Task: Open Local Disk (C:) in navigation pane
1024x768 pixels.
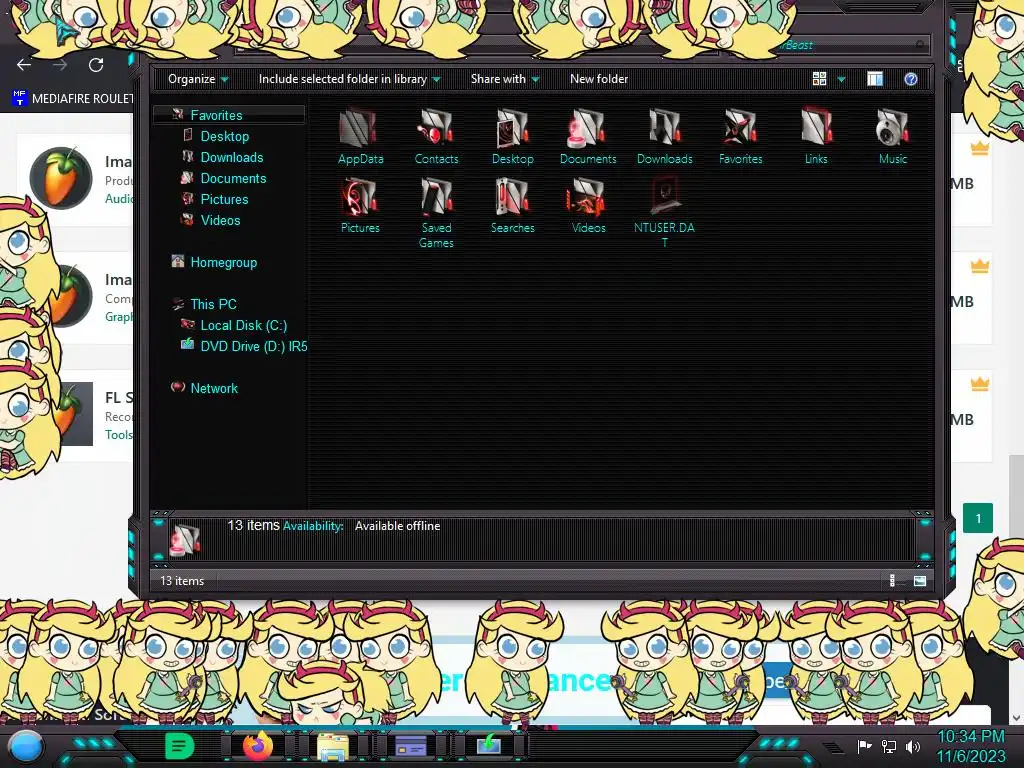Action: [x=244, y=325]
